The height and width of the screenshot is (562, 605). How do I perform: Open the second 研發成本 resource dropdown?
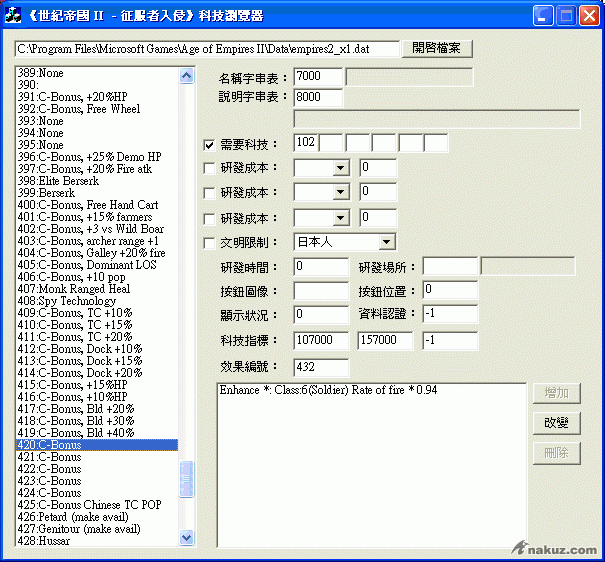pyautogui.click(x=341, y=192)
